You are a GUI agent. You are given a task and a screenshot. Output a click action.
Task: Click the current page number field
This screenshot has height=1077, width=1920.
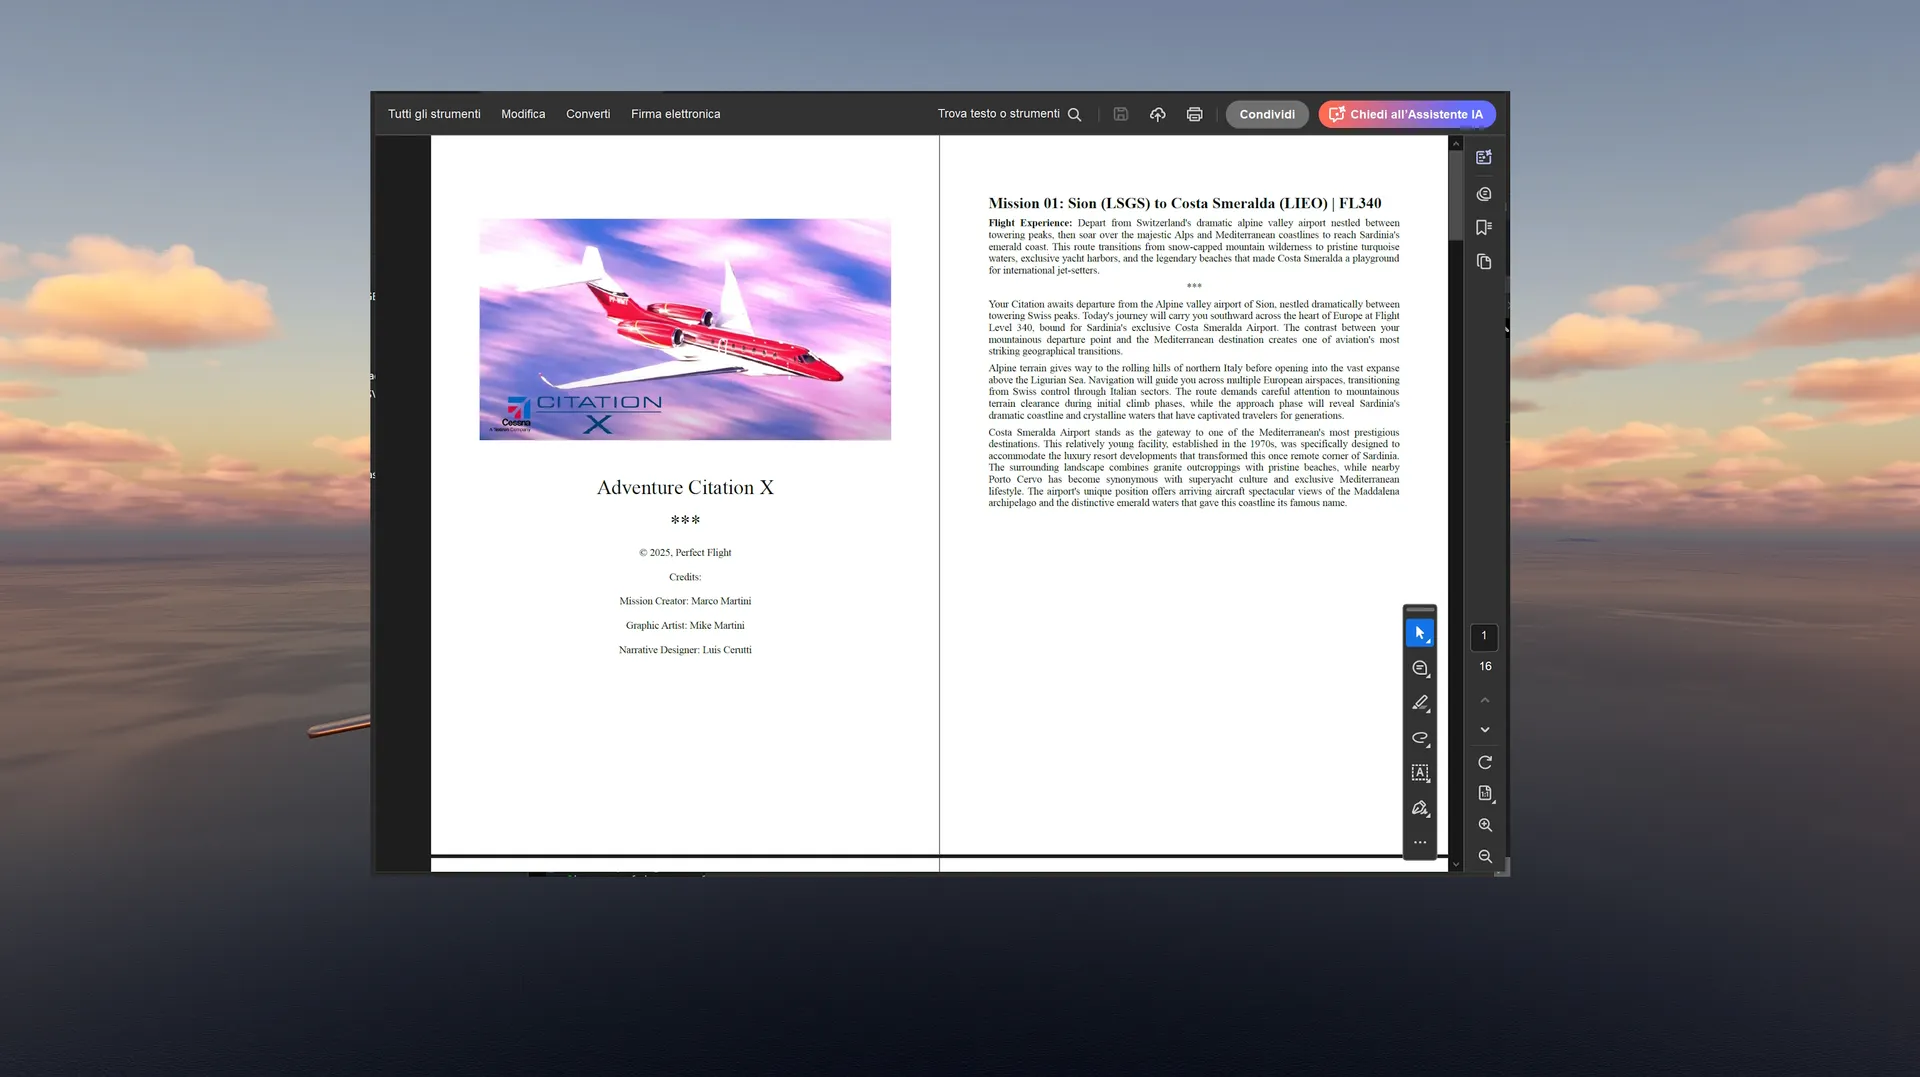coord(1484,636)
